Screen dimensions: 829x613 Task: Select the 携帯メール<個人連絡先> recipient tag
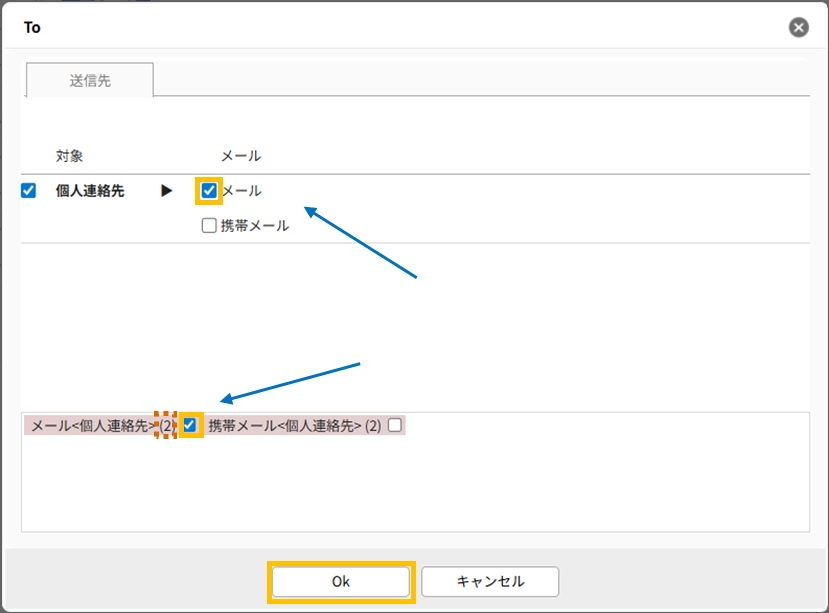point(285,426)
